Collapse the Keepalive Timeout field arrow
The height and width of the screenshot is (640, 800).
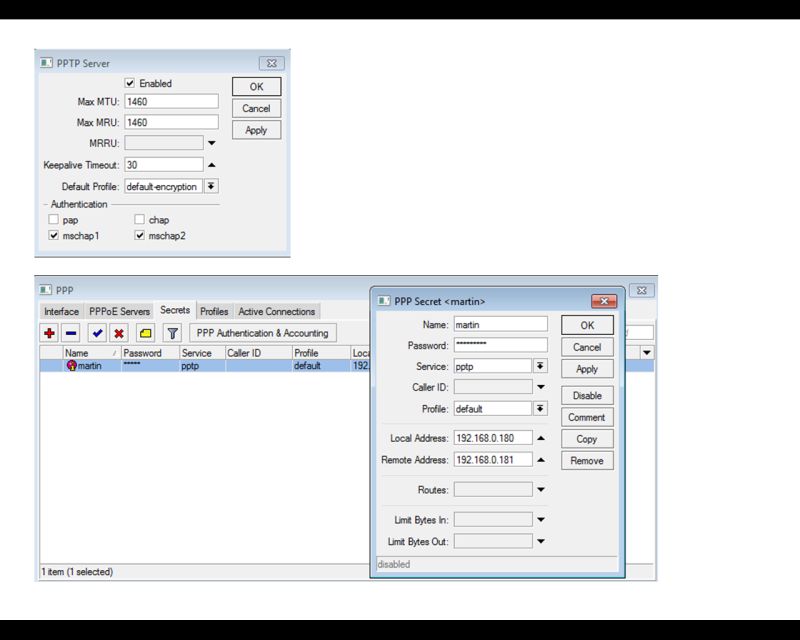[212, 165]
